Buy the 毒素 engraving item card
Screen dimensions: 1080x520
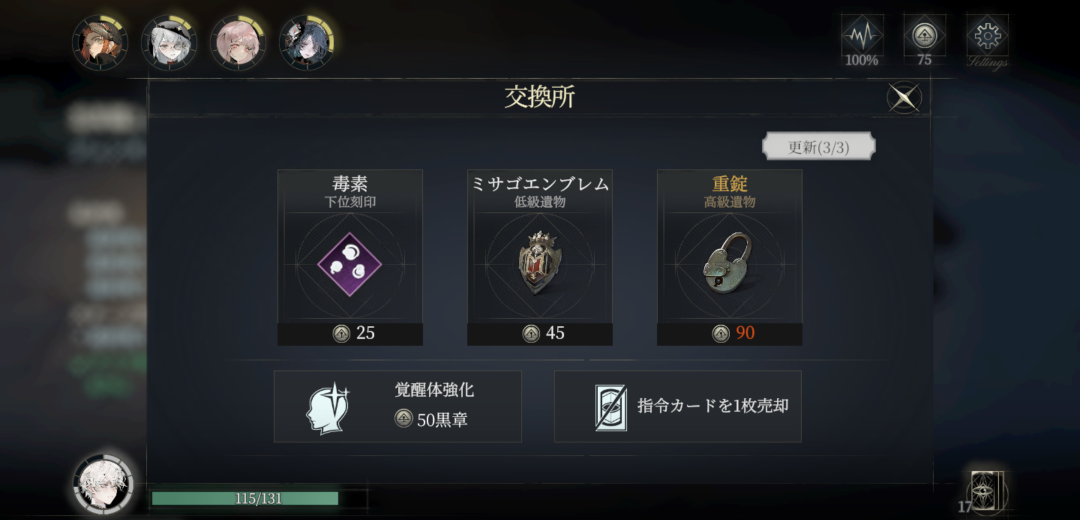[350, 258]
